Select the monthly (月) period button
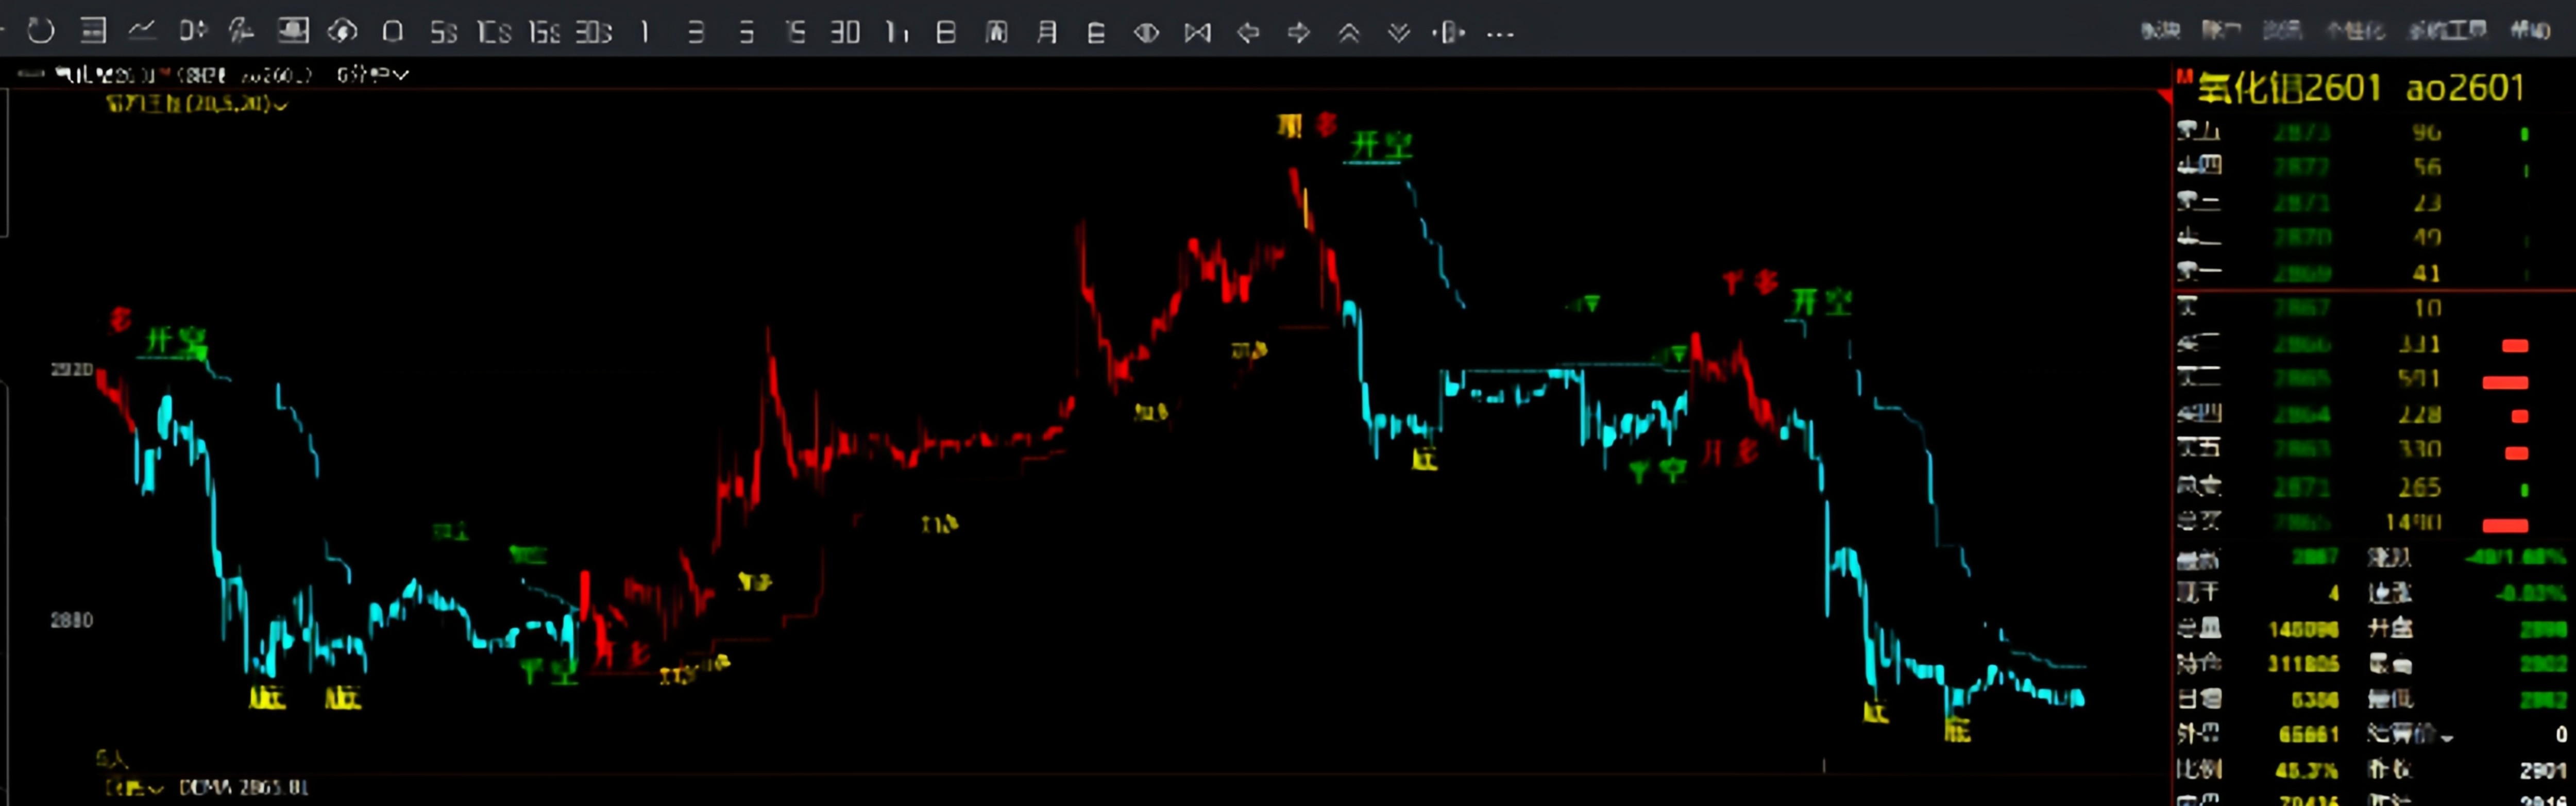 1047,33
